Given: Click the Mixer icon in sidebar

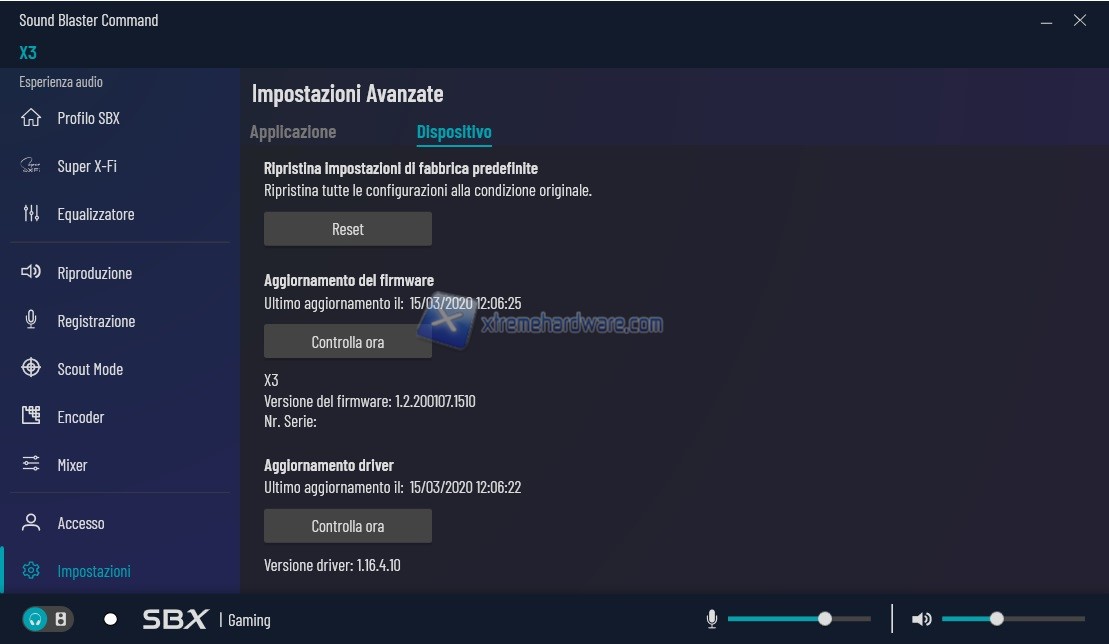Looking at the screenshot, I should (31, 464).
